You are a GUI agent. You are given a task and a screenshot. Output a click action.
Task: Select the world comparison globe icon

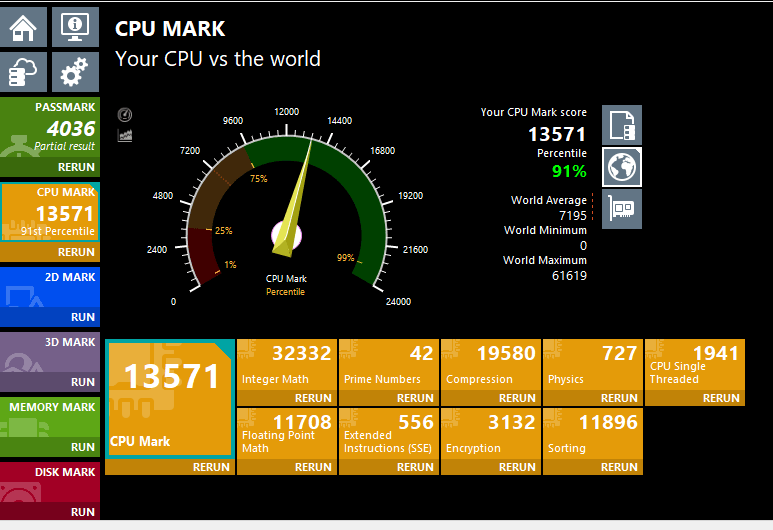pyautogui.click(x=622, y=167)
